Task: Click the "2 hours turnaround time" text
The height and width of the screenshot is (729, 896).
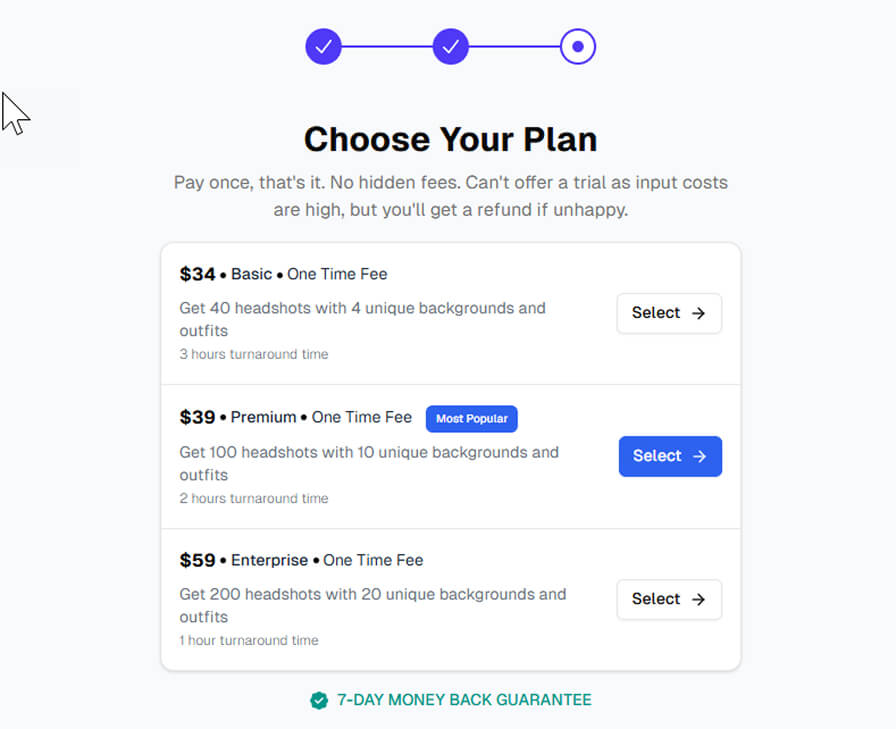Action: pos(254,498)
